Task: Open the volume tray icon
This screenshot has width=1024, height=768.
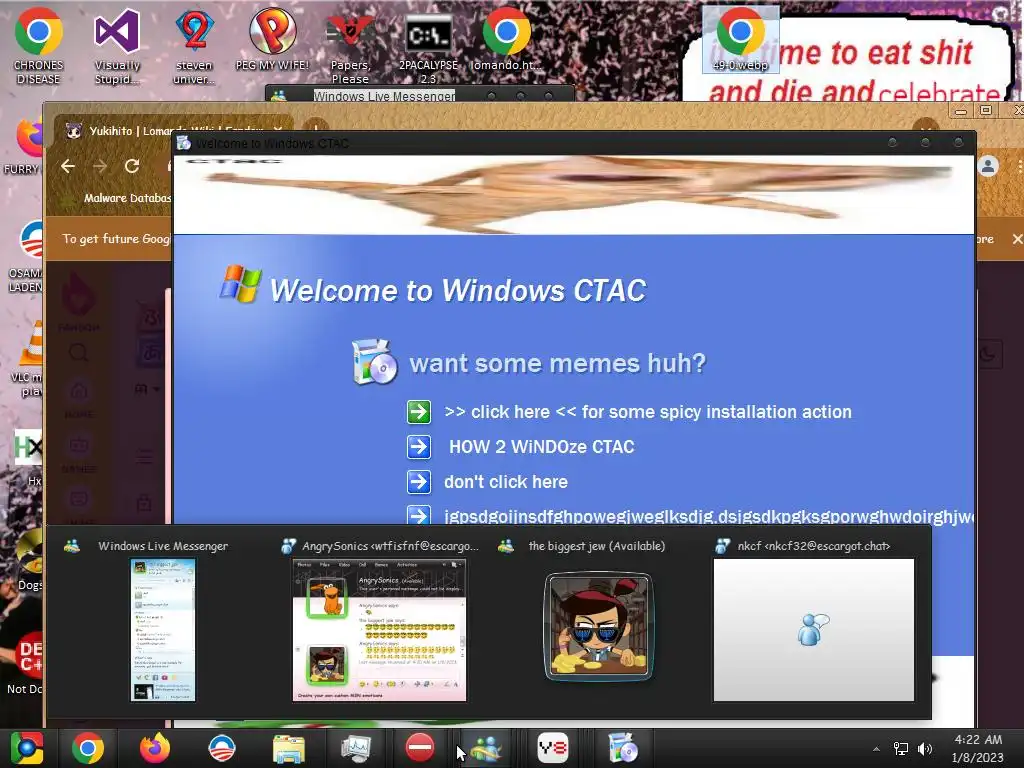Action: pos(925,749)
